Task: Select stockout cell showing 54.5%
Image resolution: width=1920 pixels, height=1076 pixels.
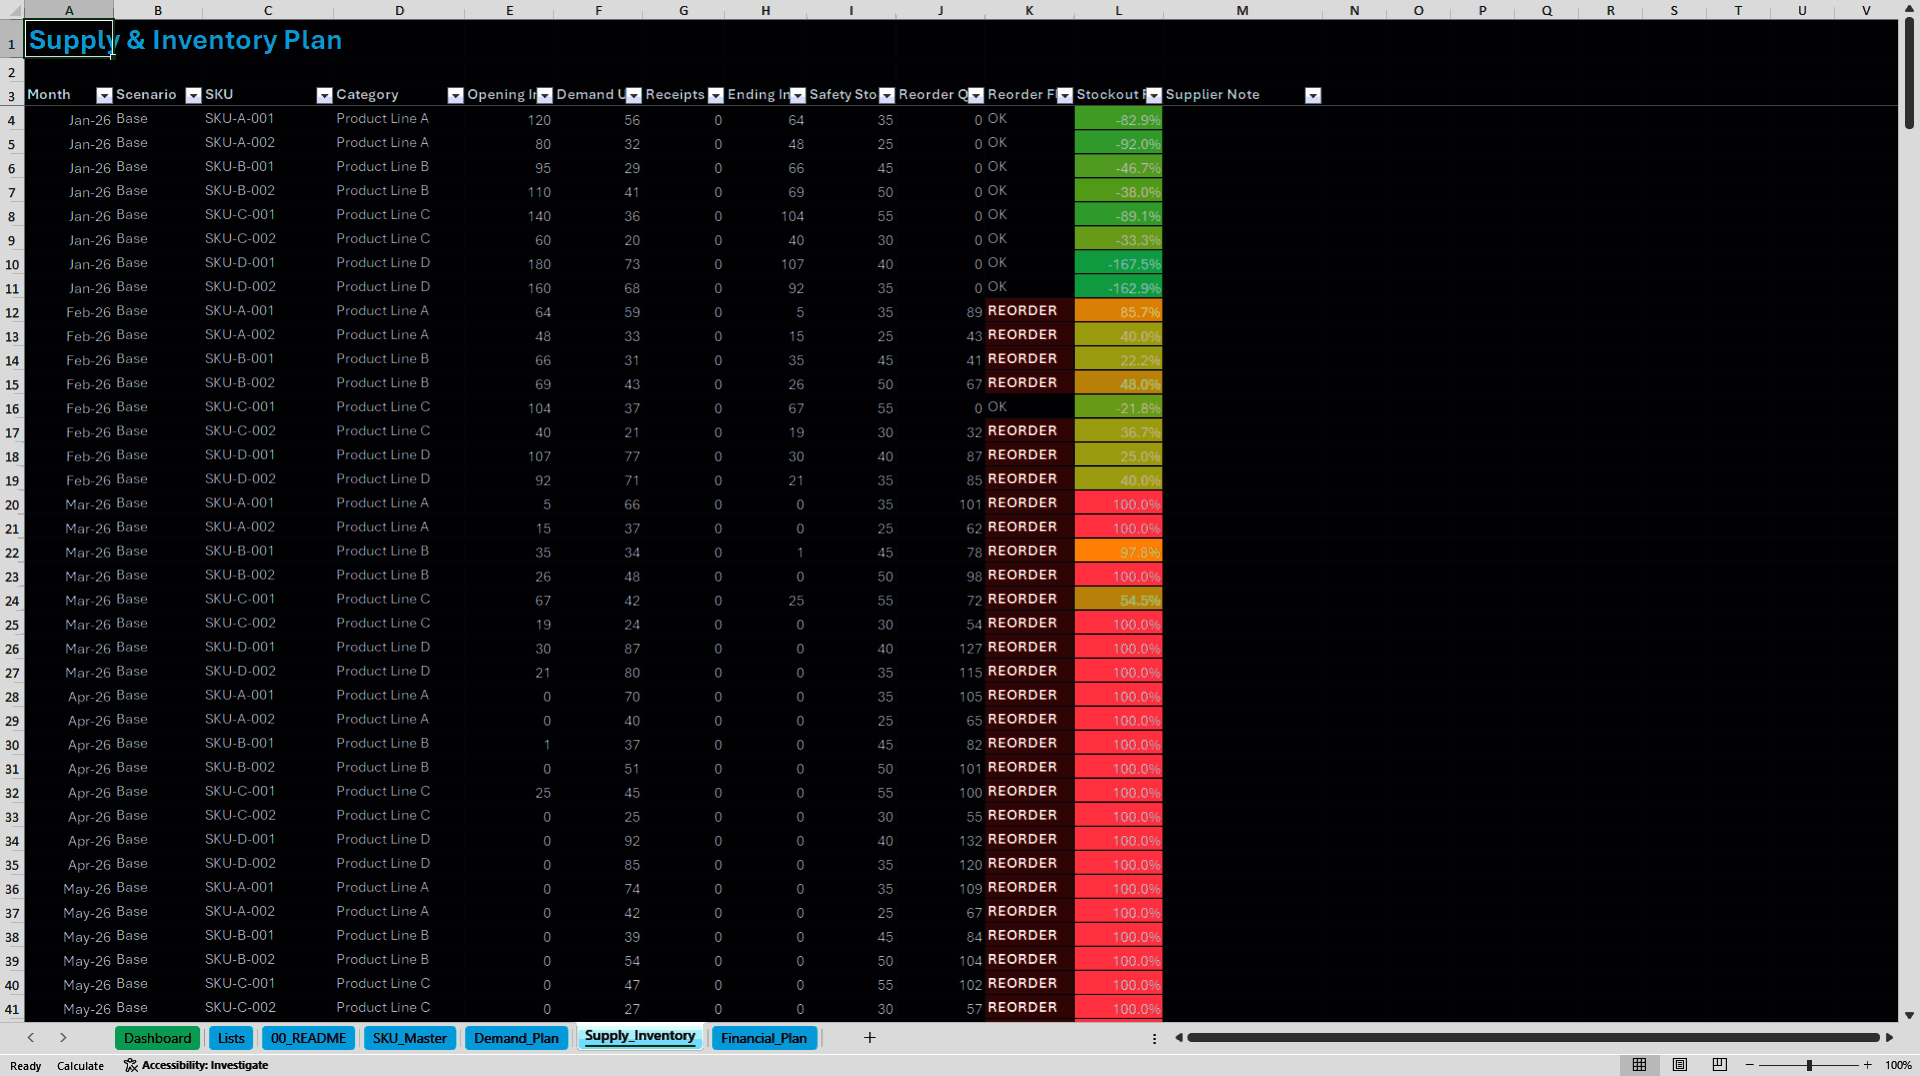Action: (x=1118, y=600)
